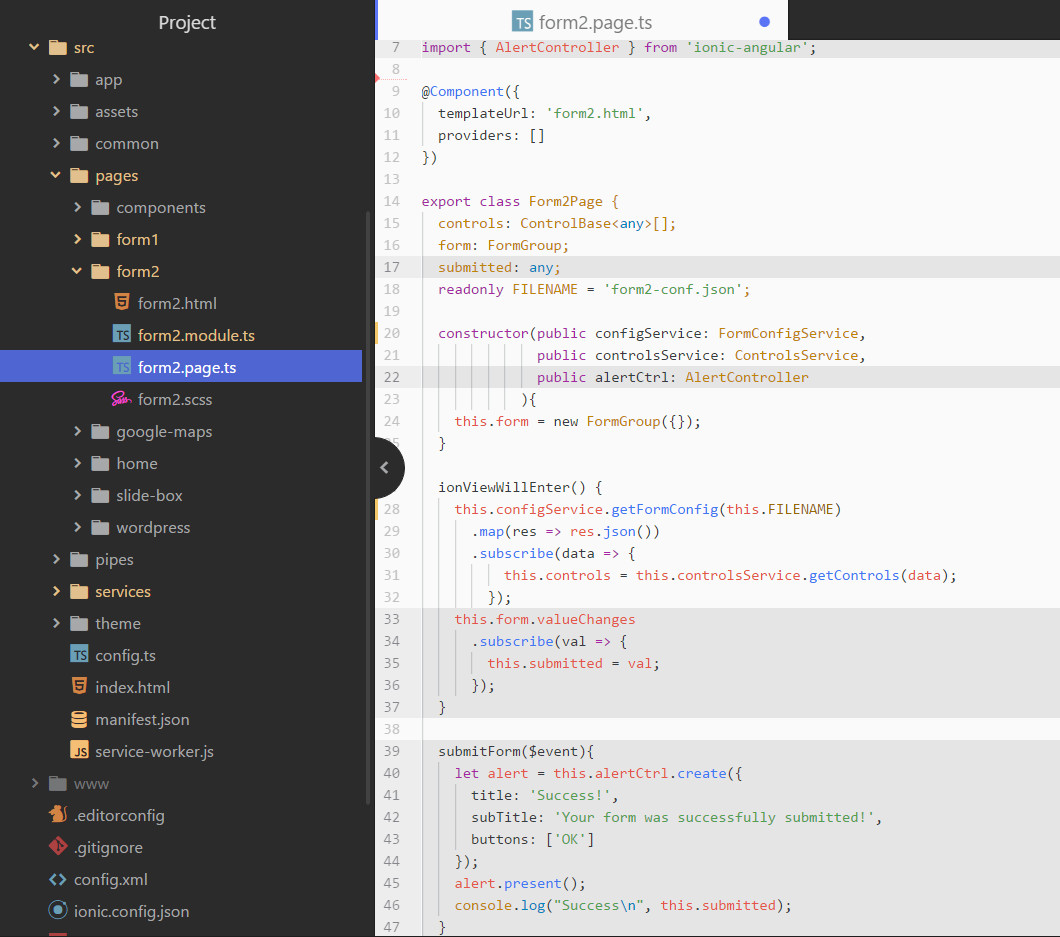
Task: Click the slide-box folder icon
Action: click(100, 496)
